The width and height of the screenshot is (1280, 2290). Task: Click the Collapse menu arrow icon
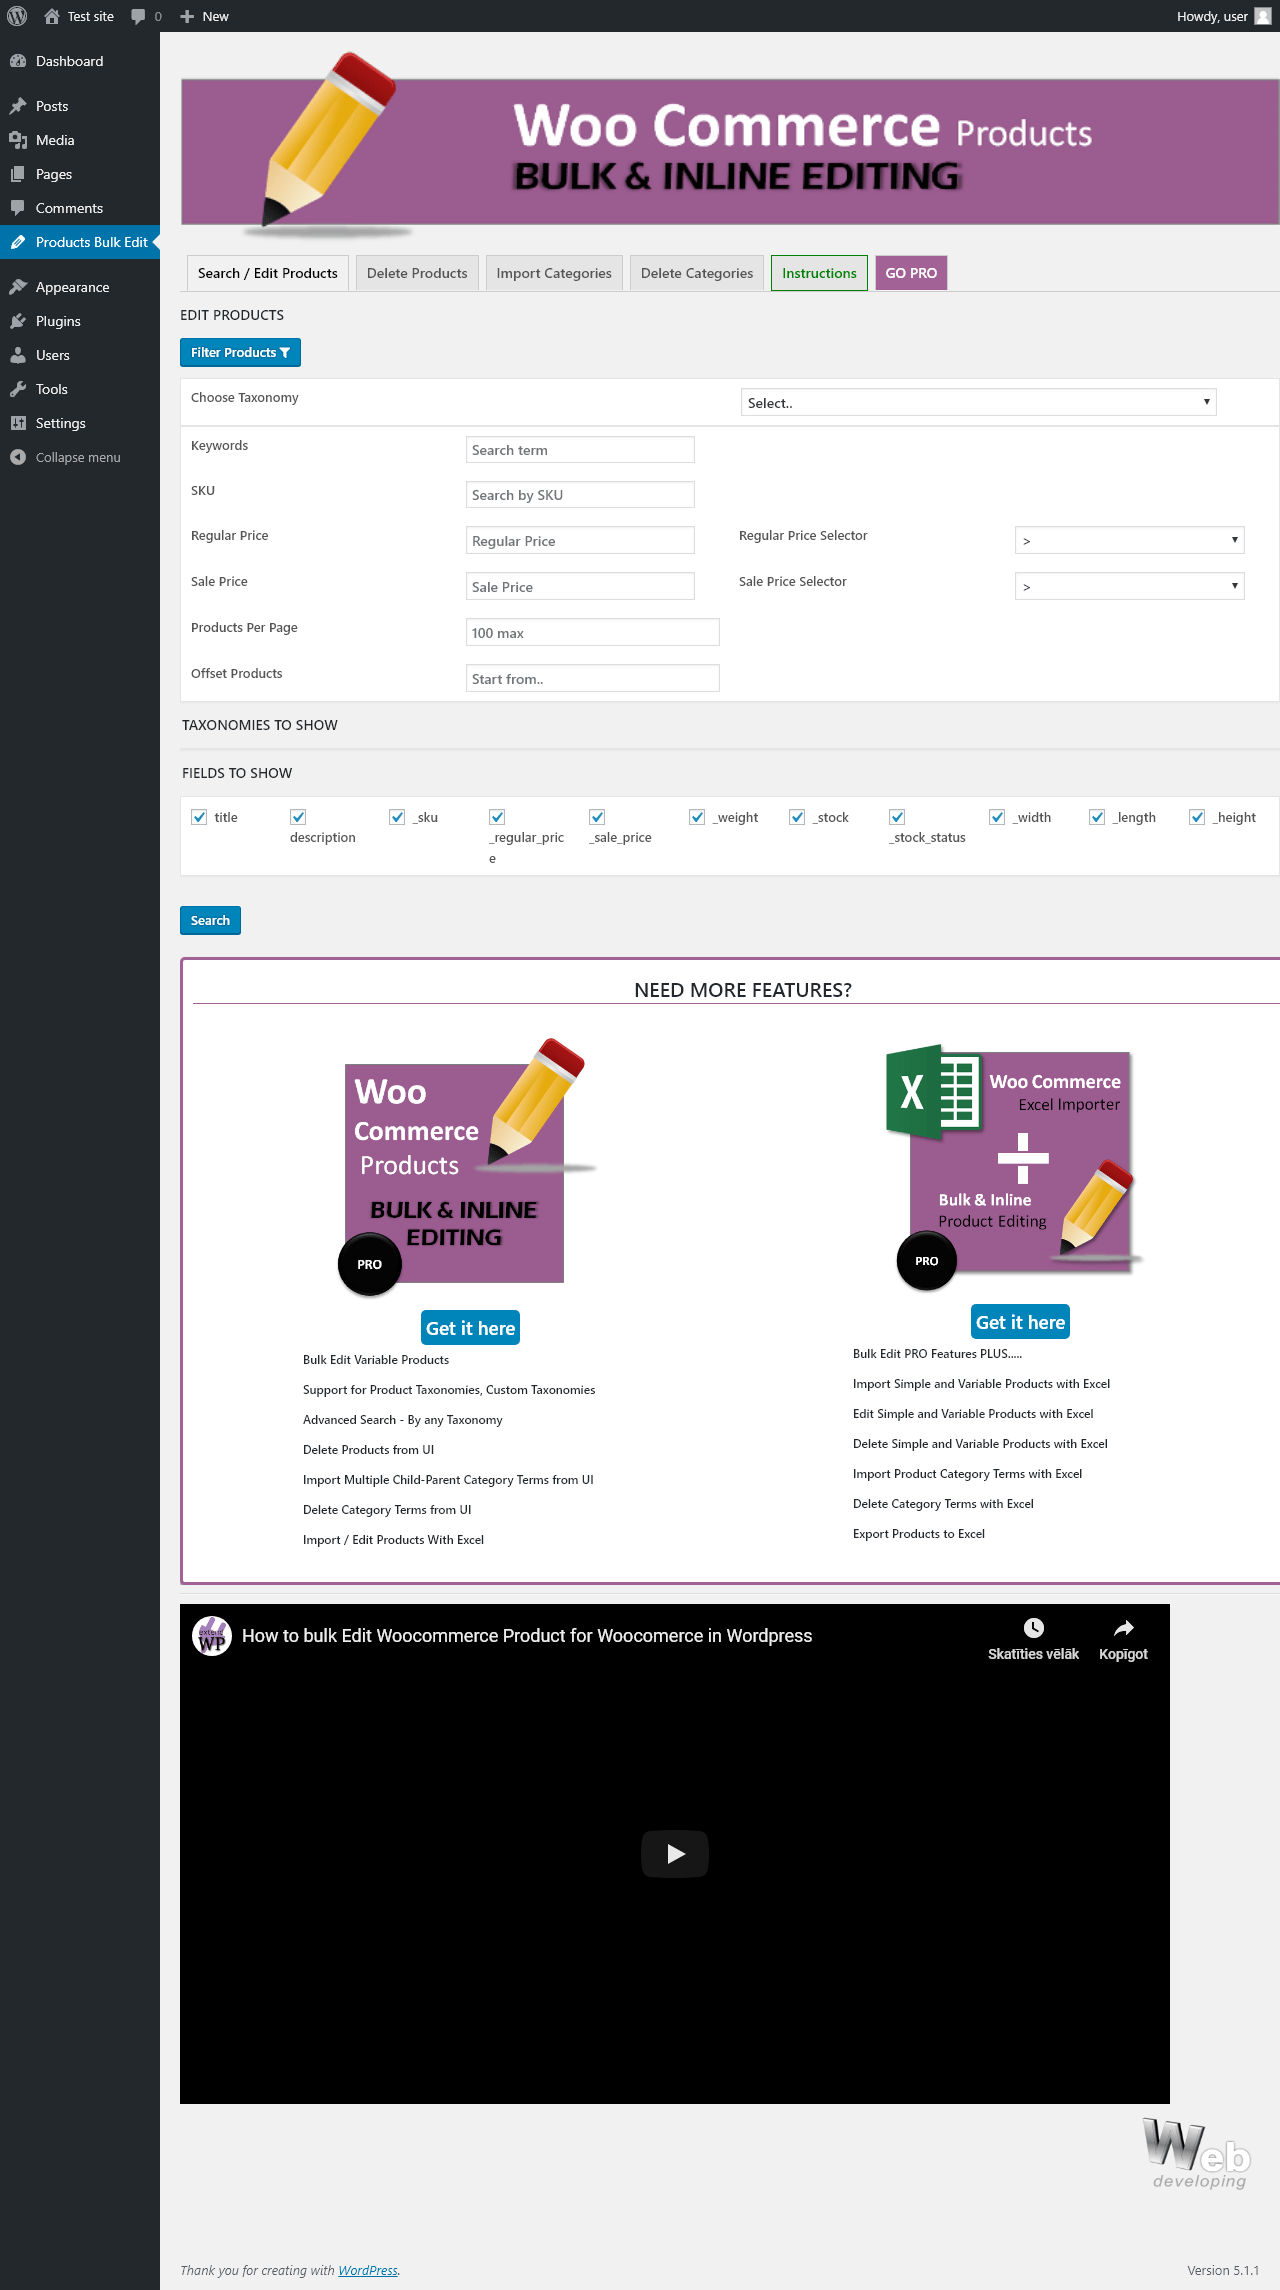coord(18,457)
